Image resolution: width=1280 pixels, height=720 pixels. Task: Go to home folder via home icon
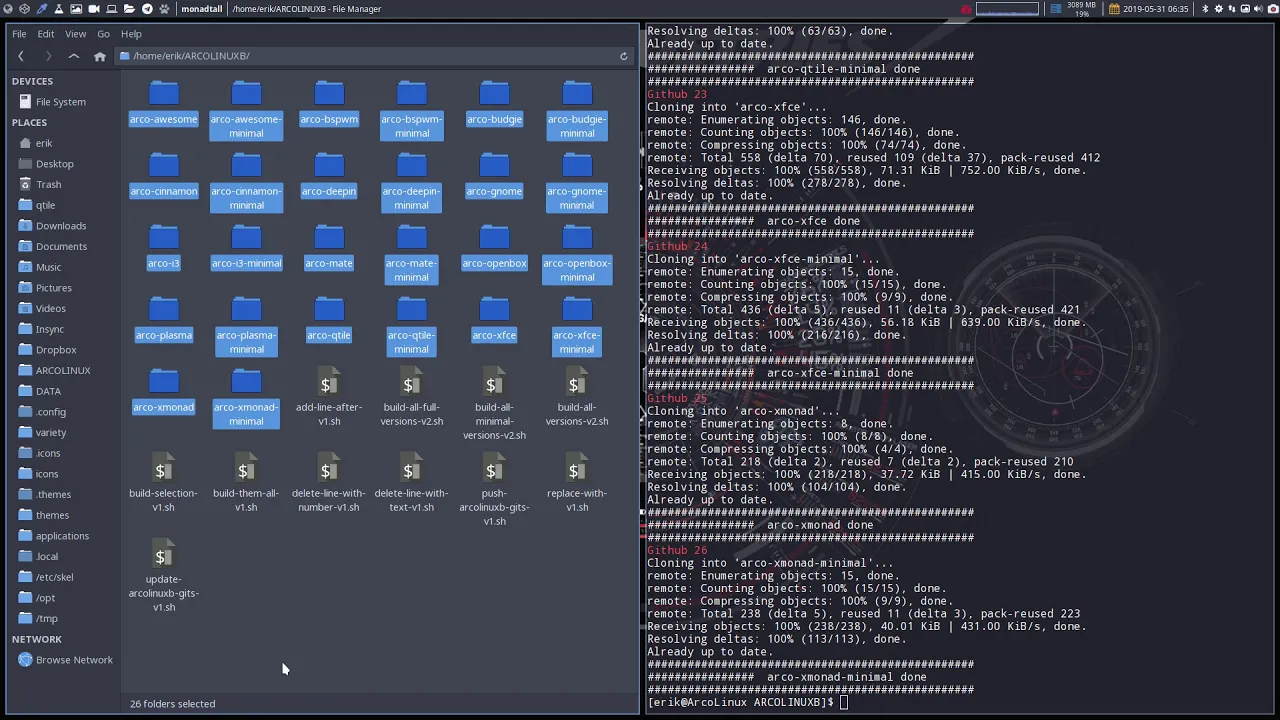(x=100, y=56)
